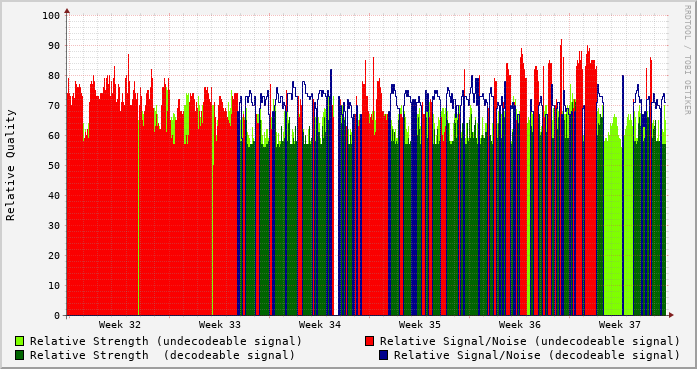Click the red arrow atop the y-axis
Viewport: 697px width, 369px height.
tap(67, 11)
